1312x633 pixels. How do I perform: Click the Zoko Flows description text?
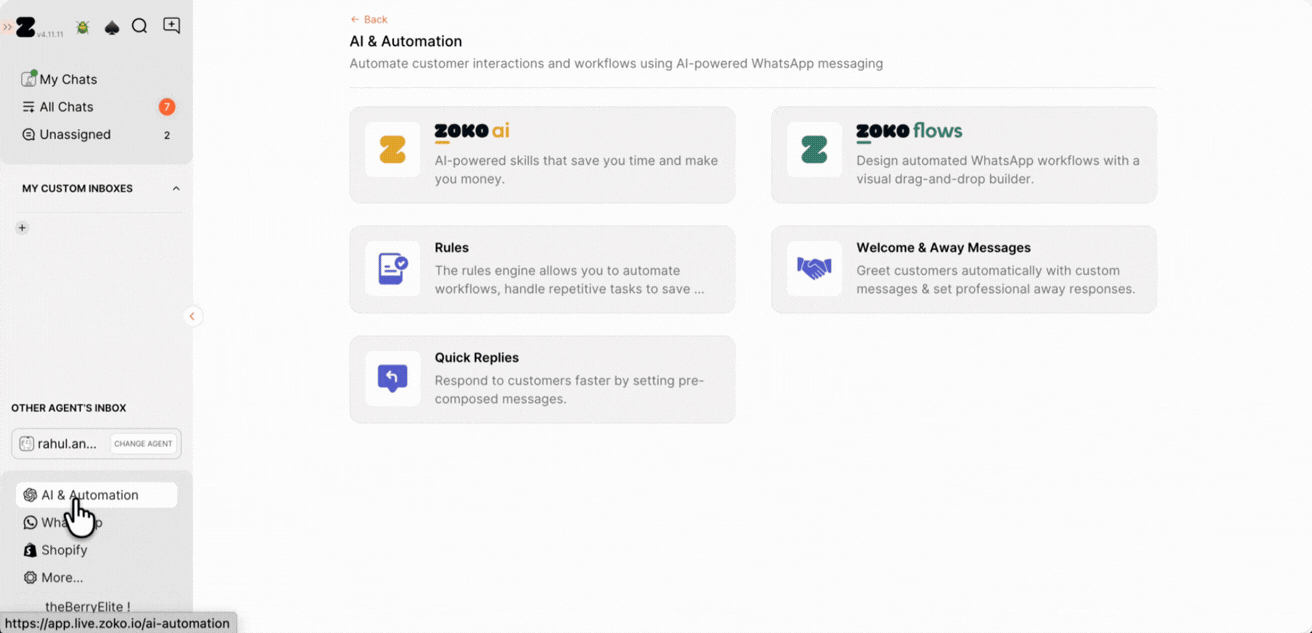[x=998, y=170]
